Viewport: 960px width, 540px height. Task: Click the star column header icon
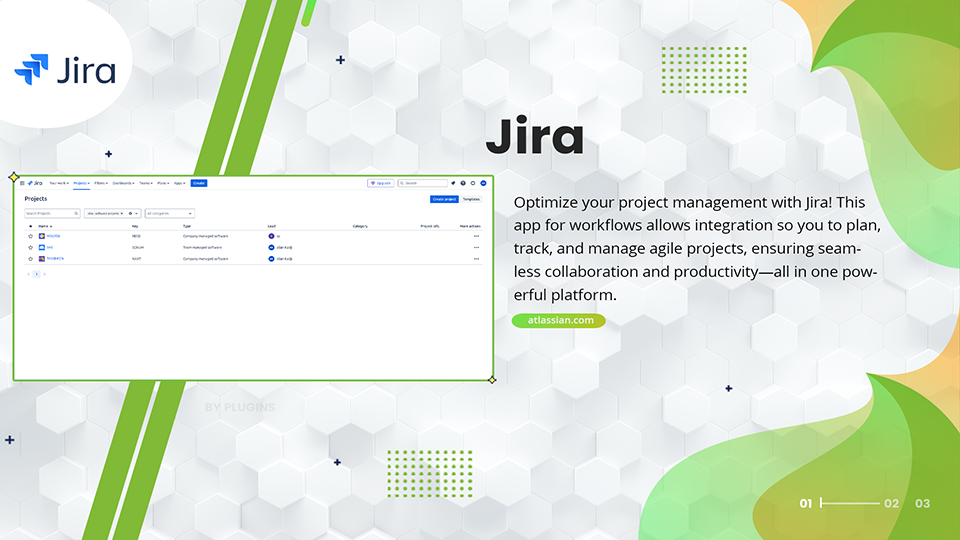[31, 226]
